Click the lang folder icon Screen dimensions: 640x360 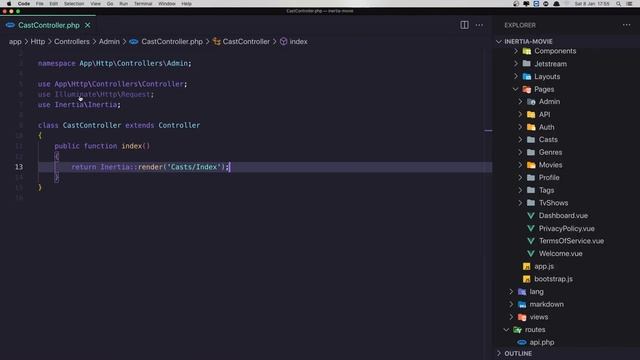coord(522,291)
